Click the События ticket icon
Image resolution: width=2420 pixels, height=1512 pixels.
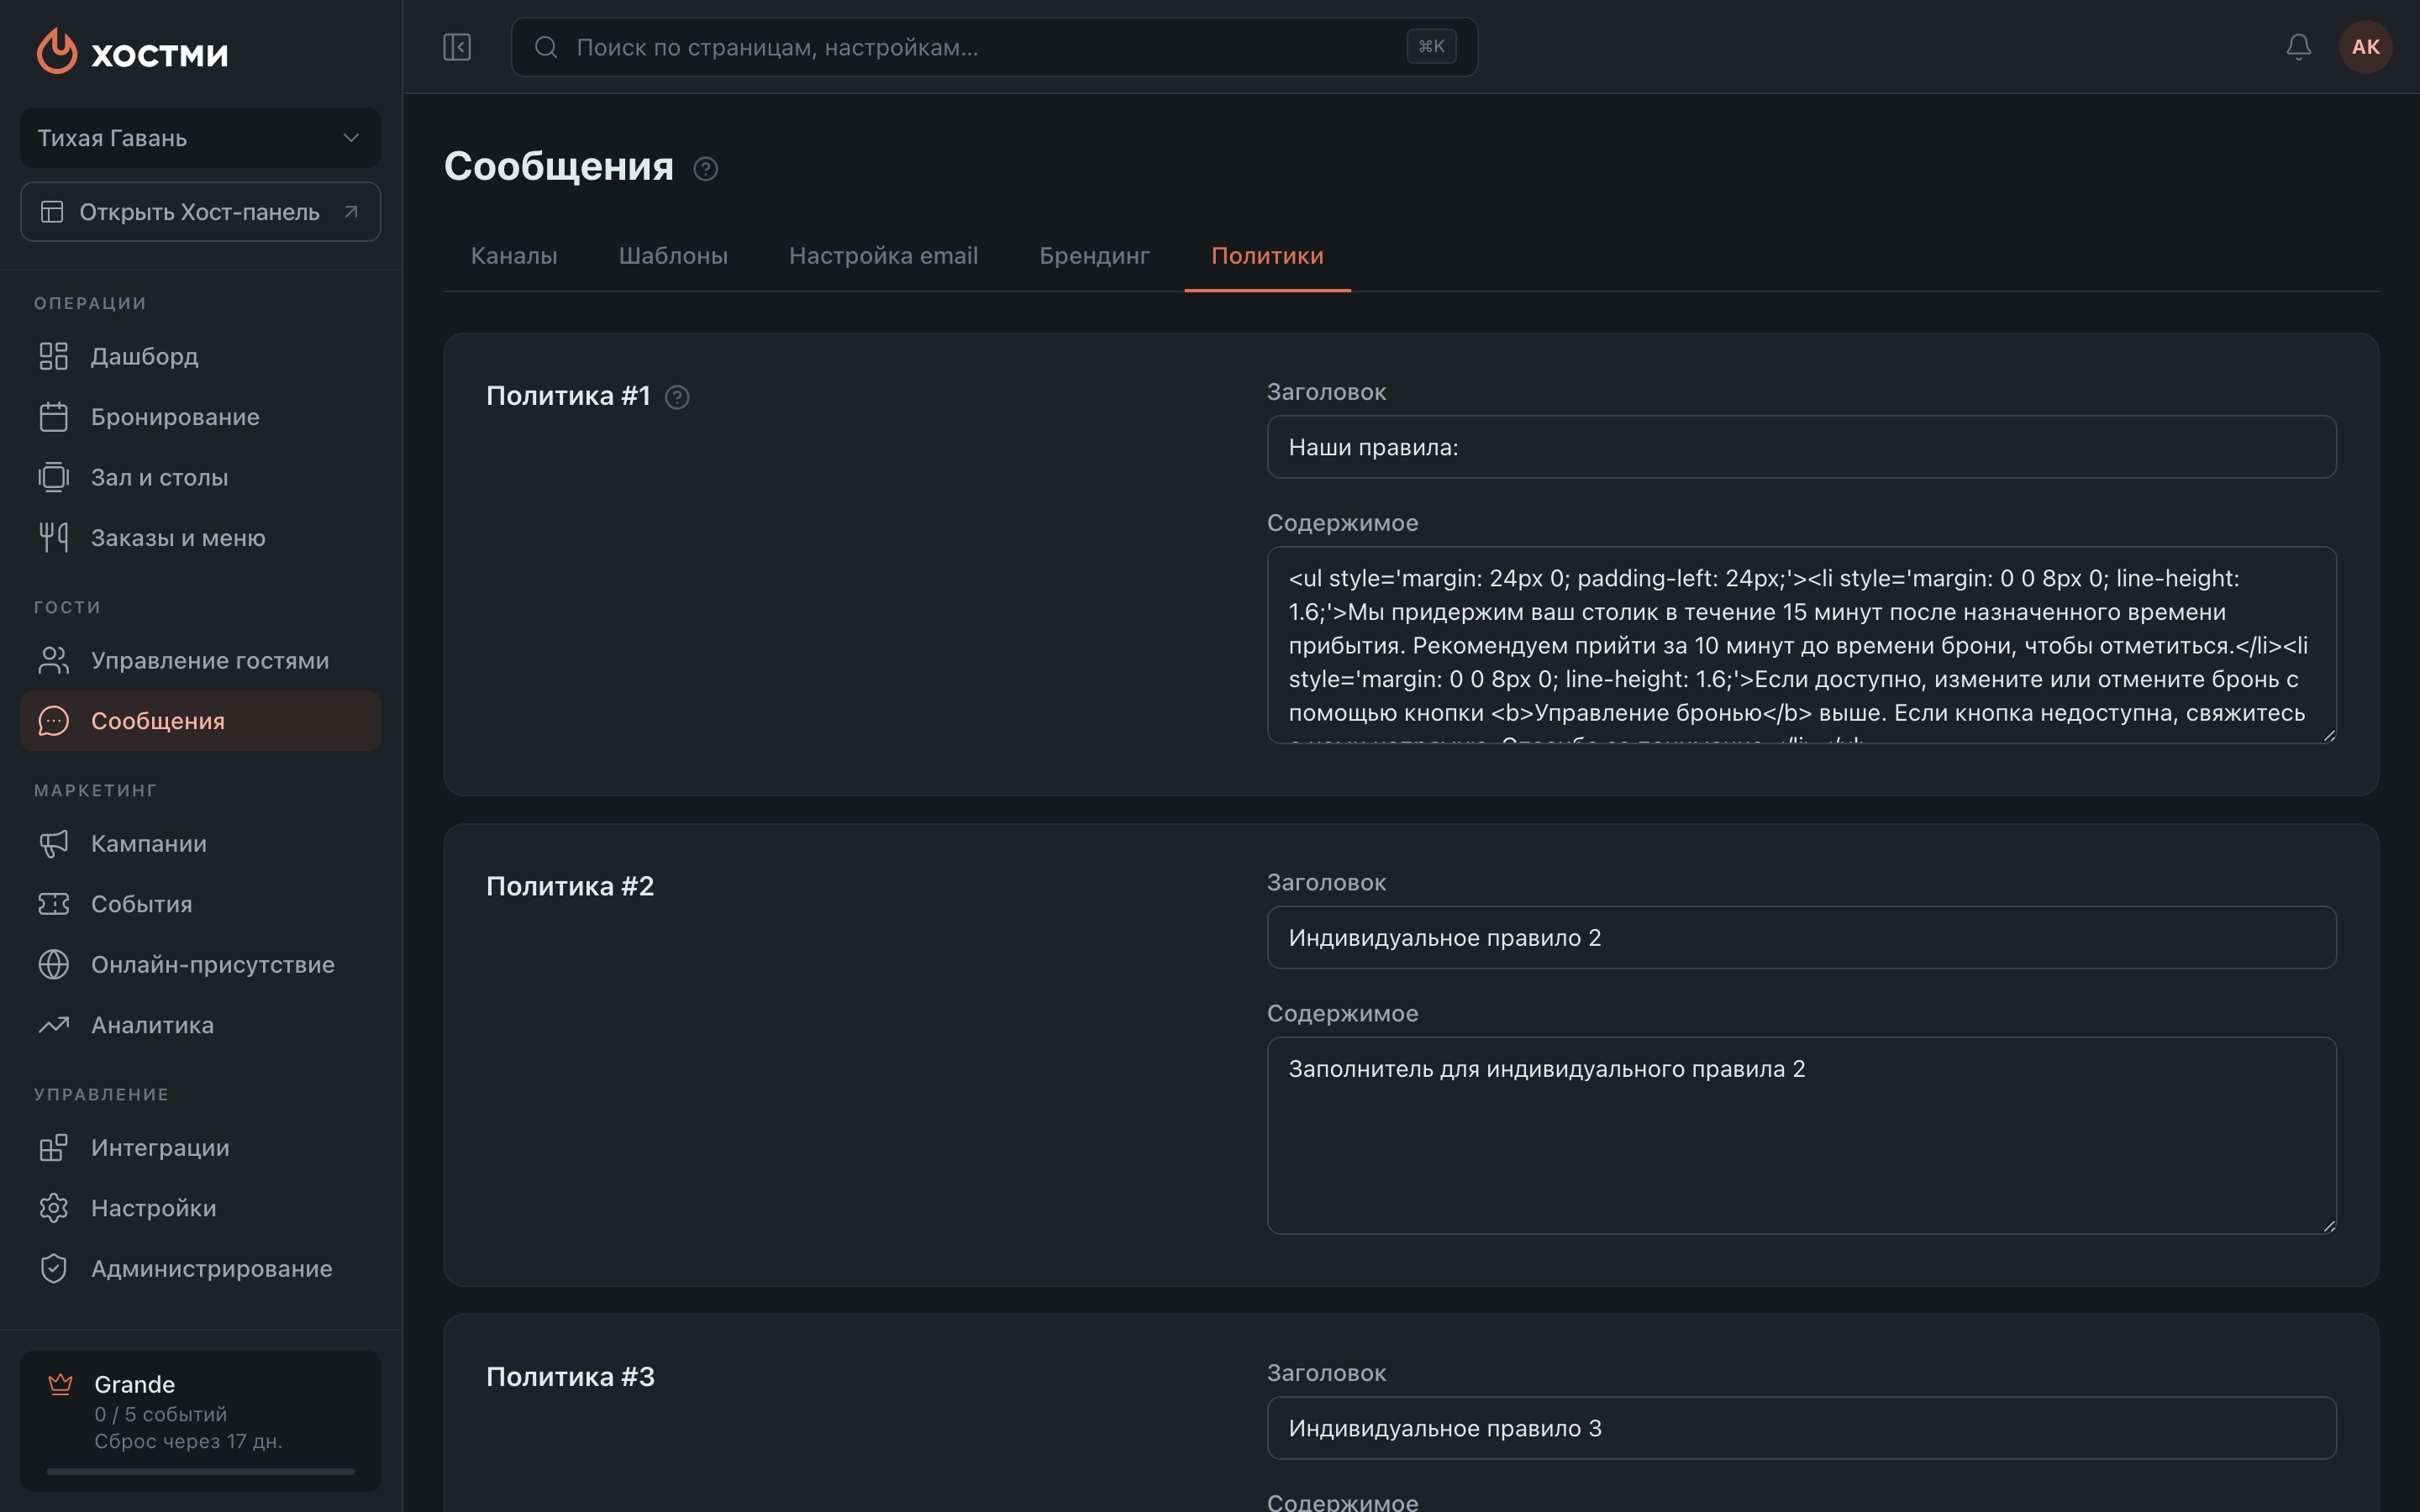[54, 904]
